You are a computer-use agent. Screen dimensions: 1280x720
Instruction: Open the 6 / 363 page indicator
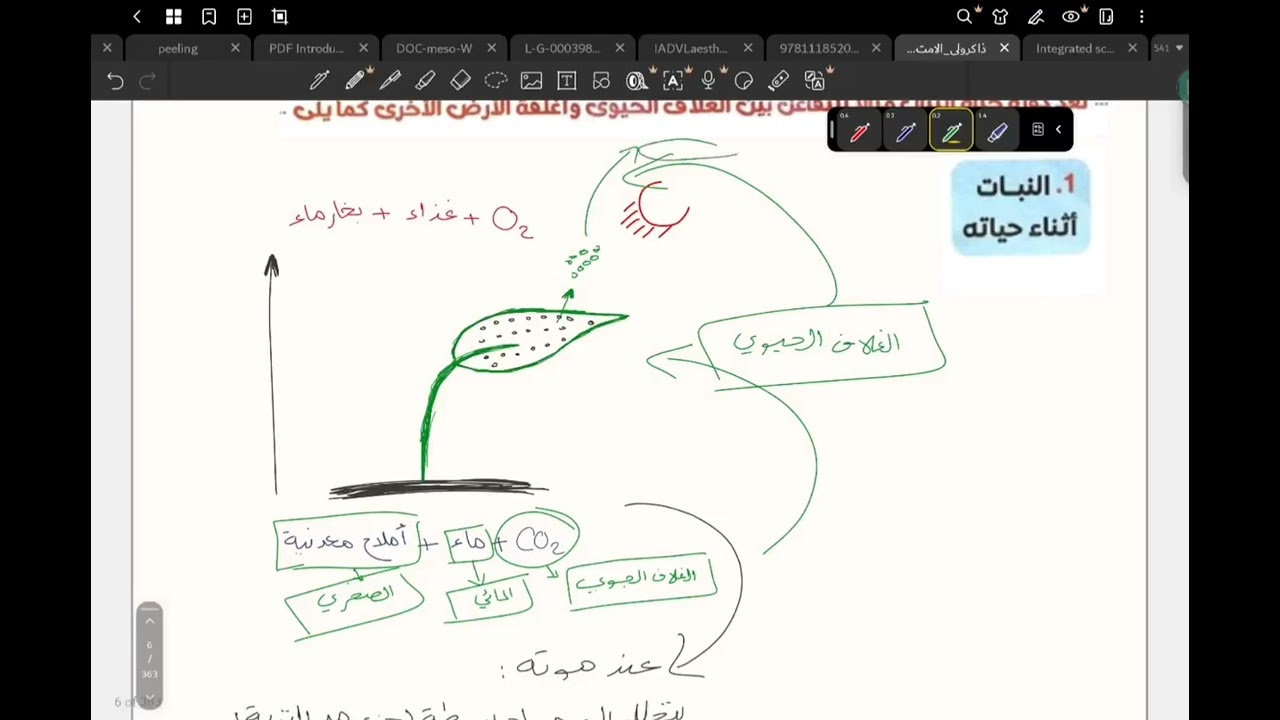[x=150, y=659]
